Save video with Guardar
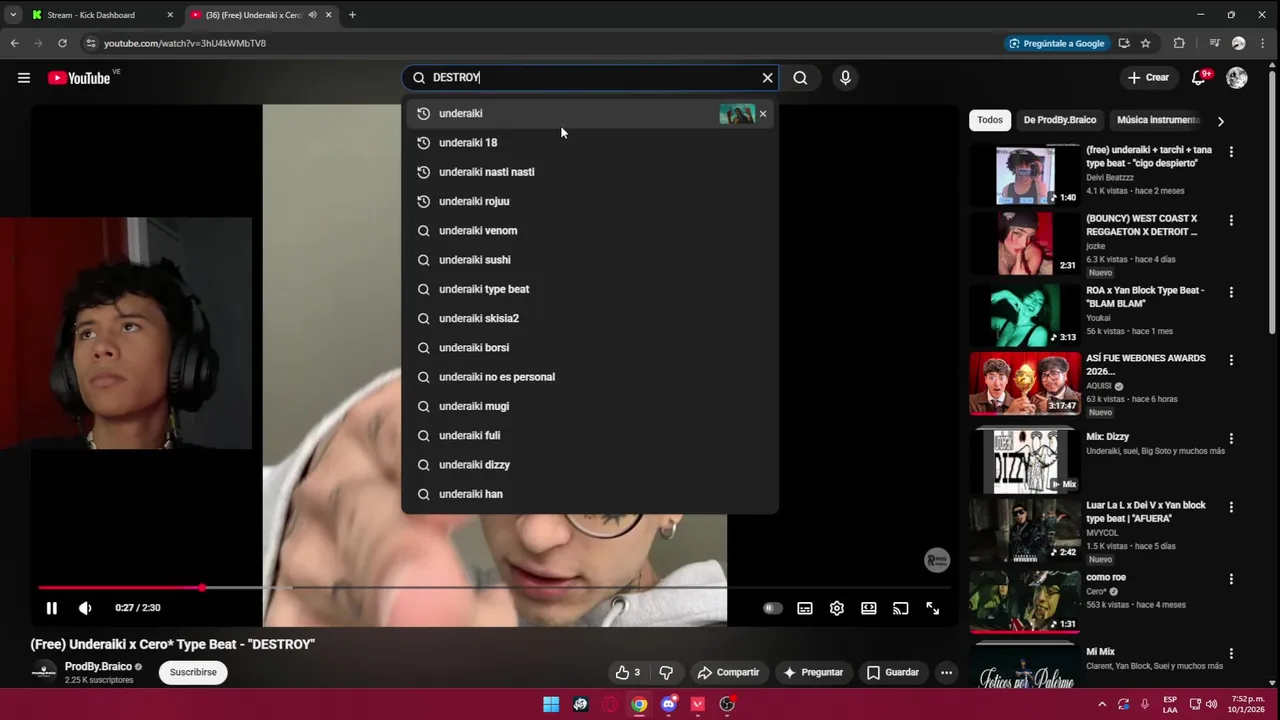1280x720 pixels. [892, 673]
